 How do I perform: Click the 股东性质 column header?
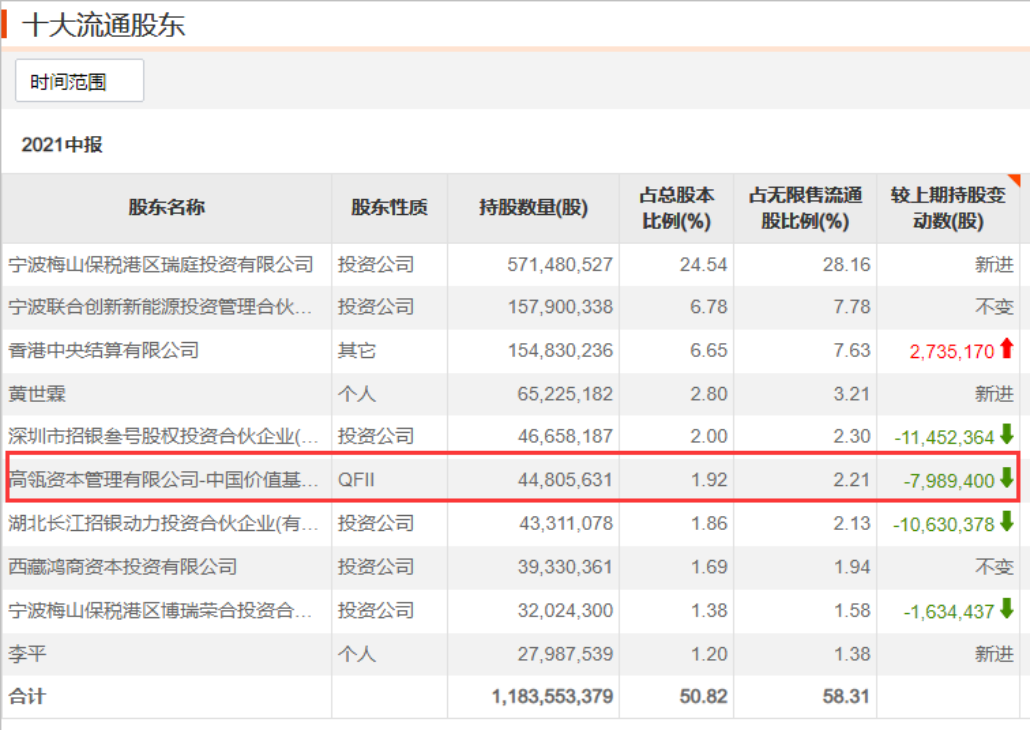coord(389,208)
